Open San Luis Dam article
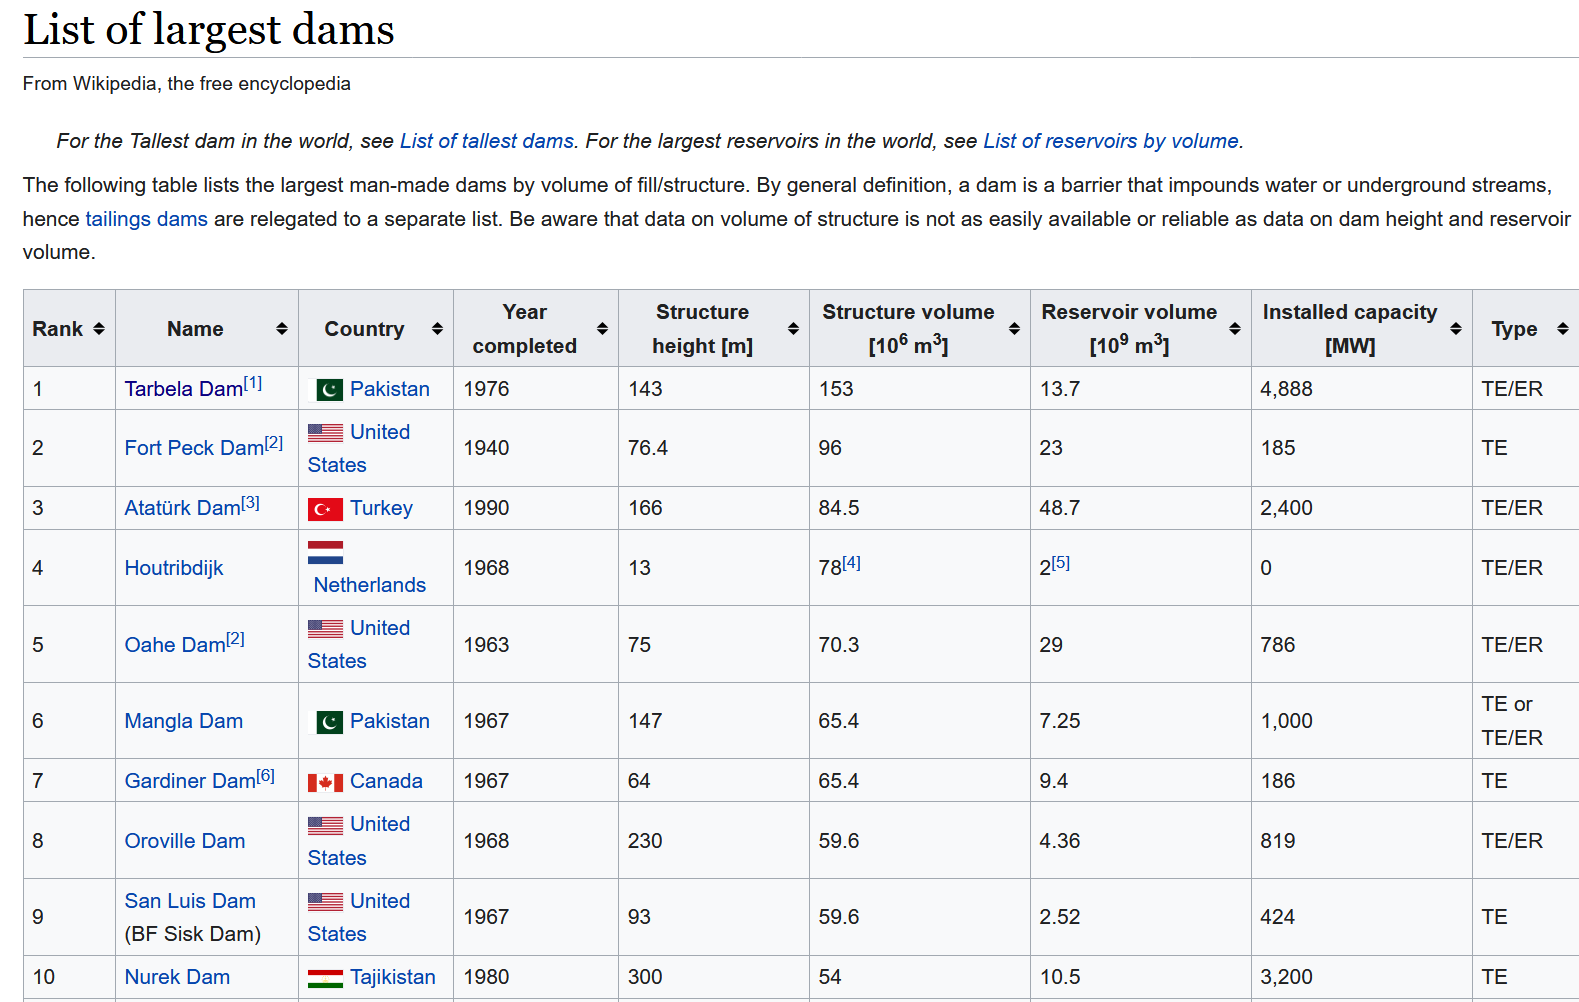The width and height of the screenshot is (1579, 1002). click(x=190, y=901)
